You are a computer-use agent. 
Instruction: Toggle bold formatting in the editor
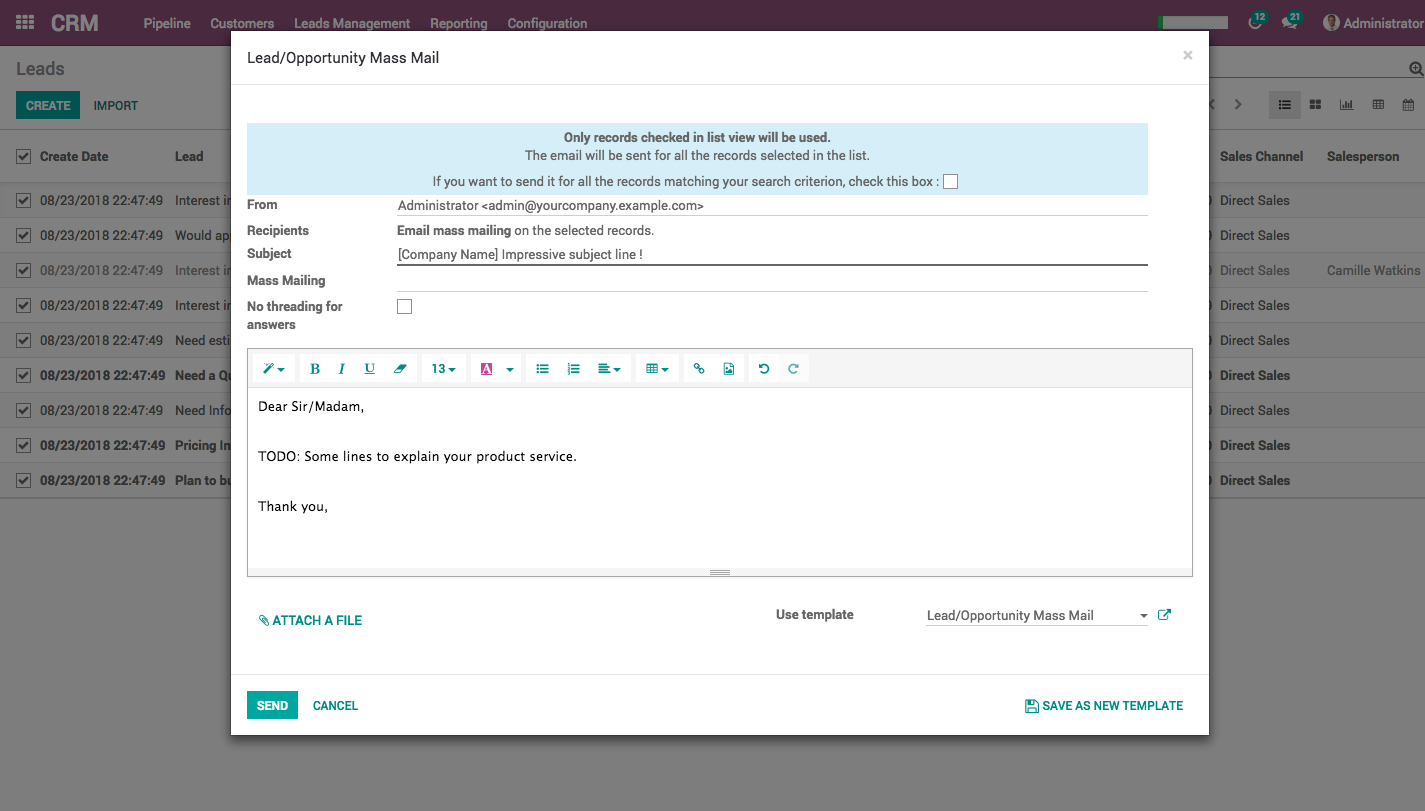click(315, 369)
